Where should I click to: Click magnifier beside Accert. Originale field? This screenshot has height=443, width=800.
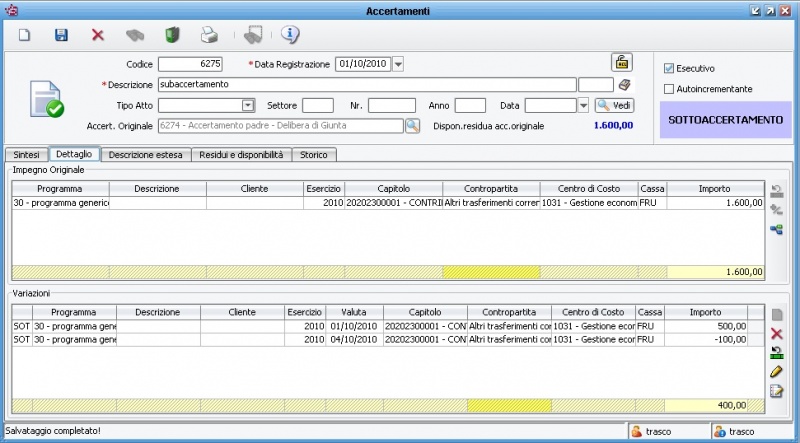pyautogui.click(x=412, y=126)
